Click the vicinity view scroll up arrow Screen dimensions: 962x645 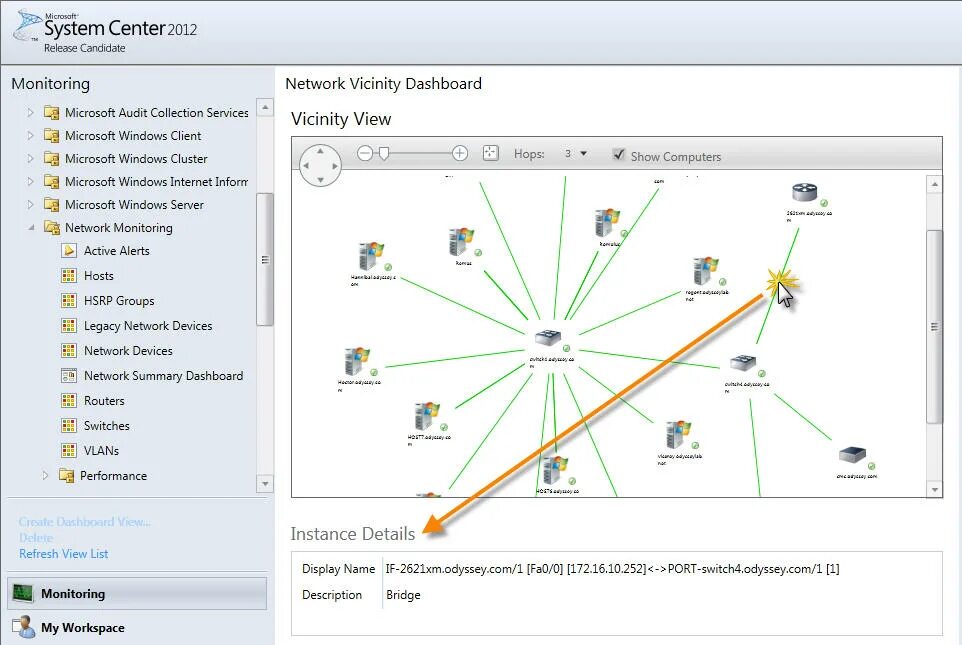coord(934,183)
